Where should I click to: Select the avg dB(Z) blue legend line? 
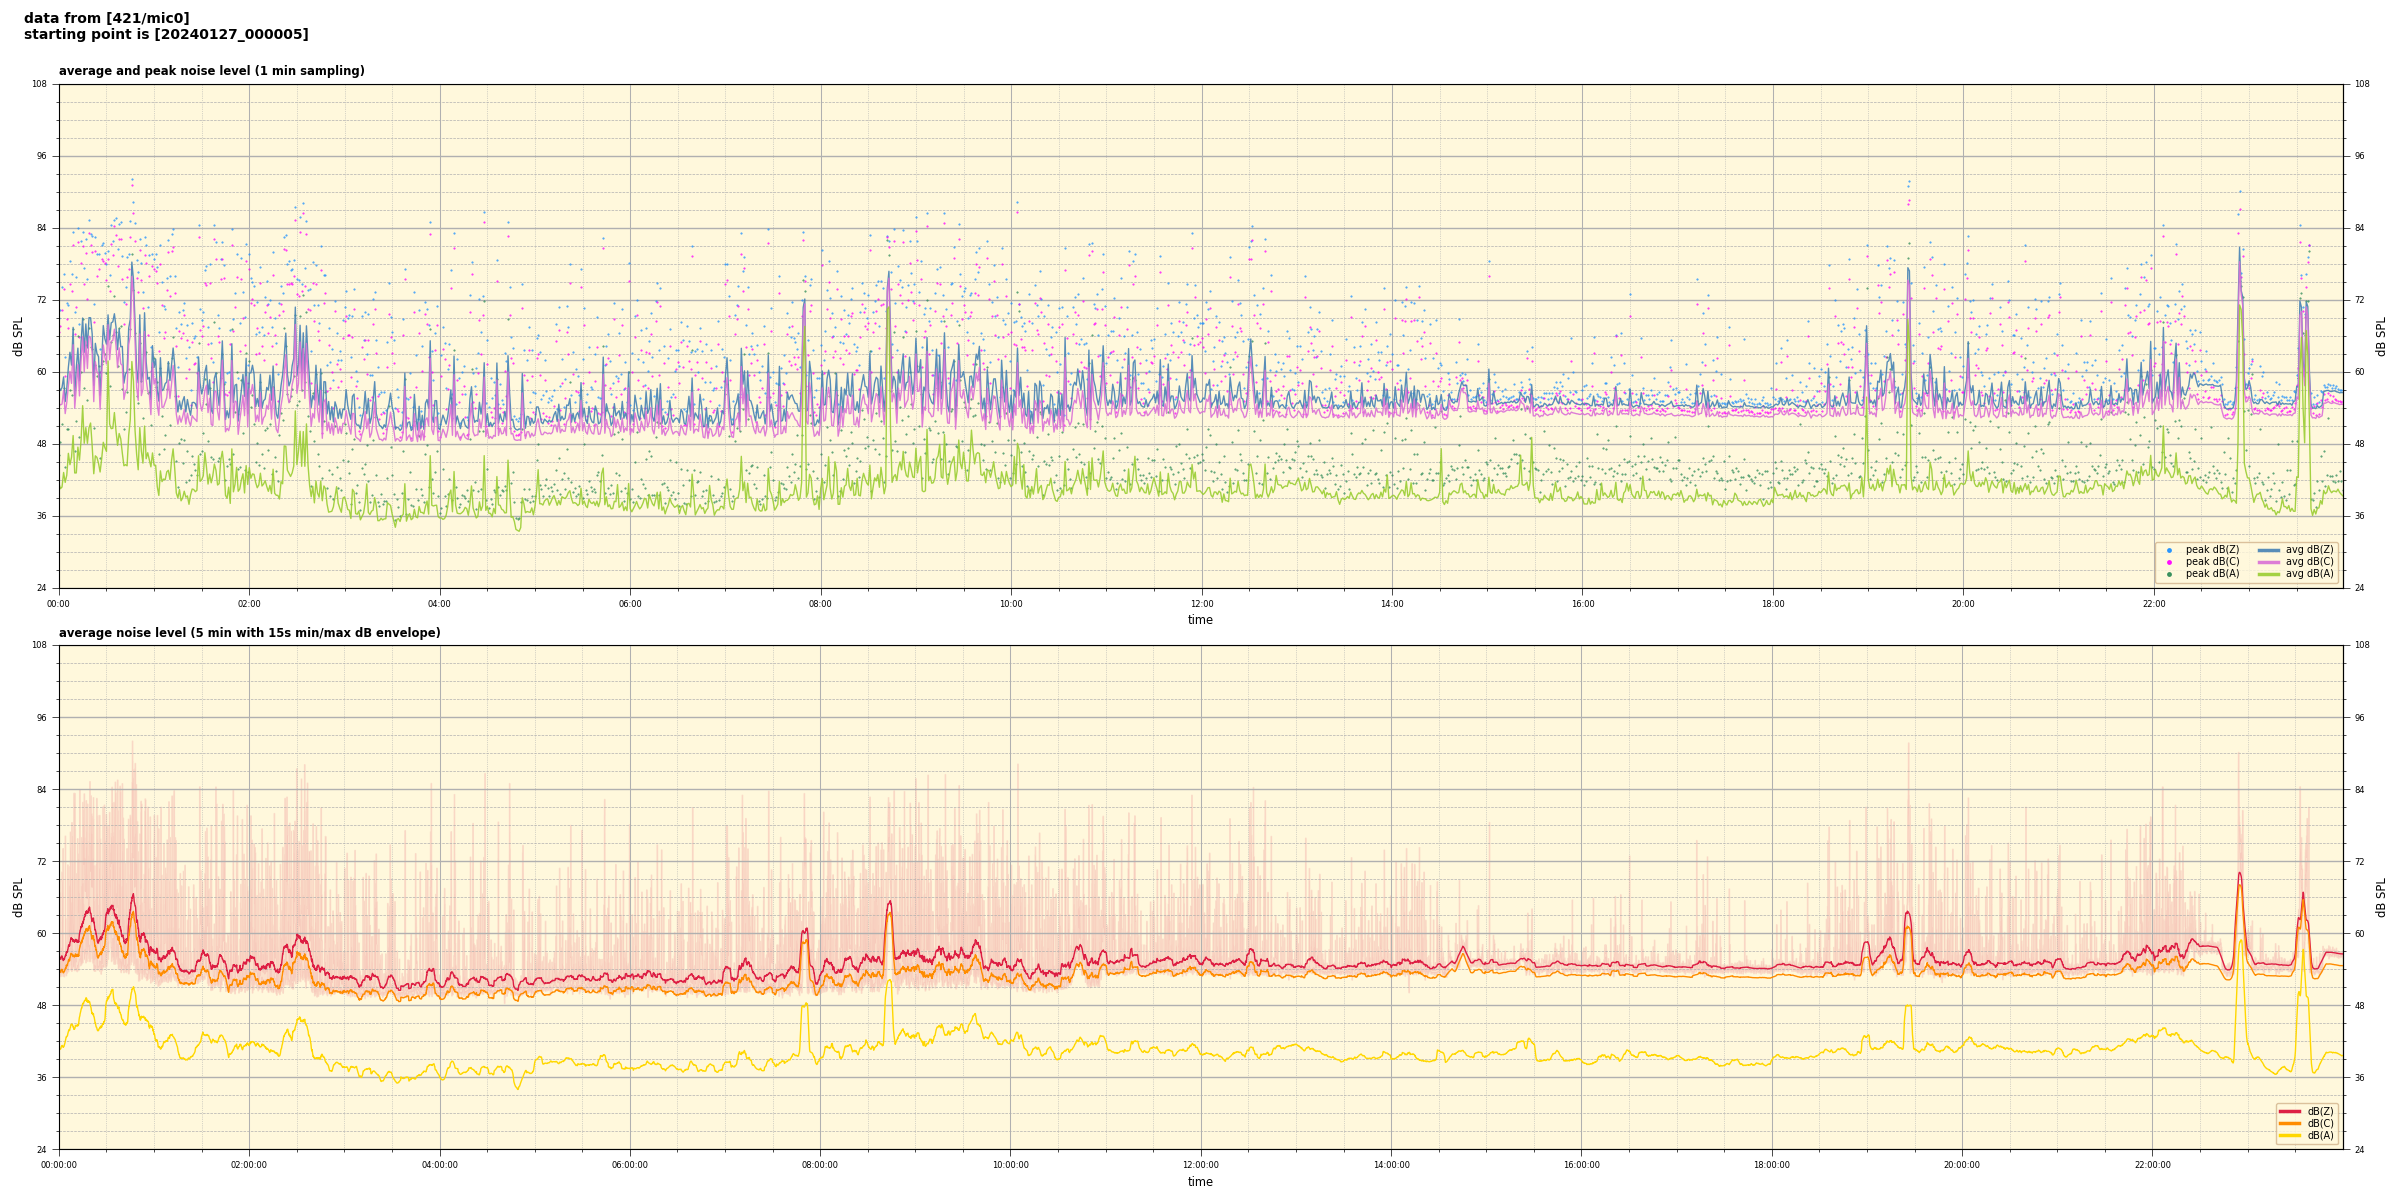pos(2269,550)
